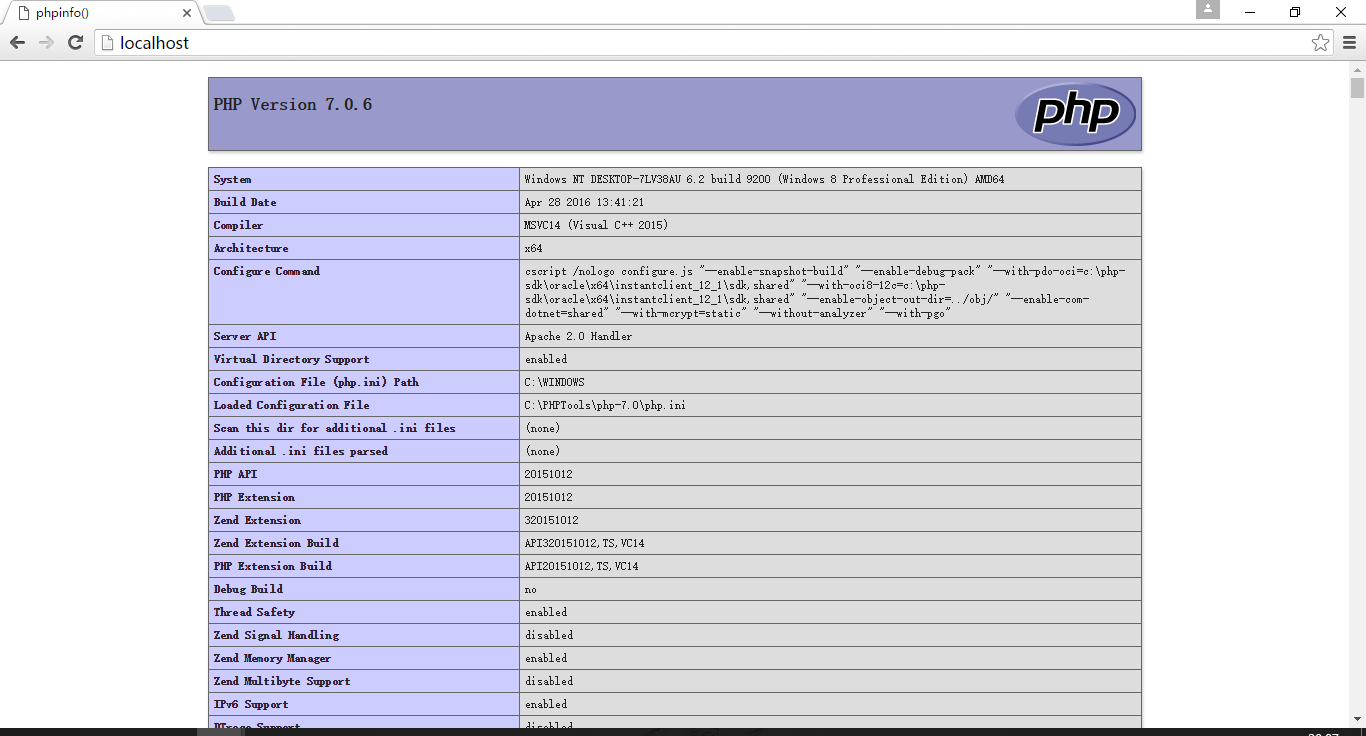
Task: Click the vertical scrollbar thumb
Action: pos(1357,88)
